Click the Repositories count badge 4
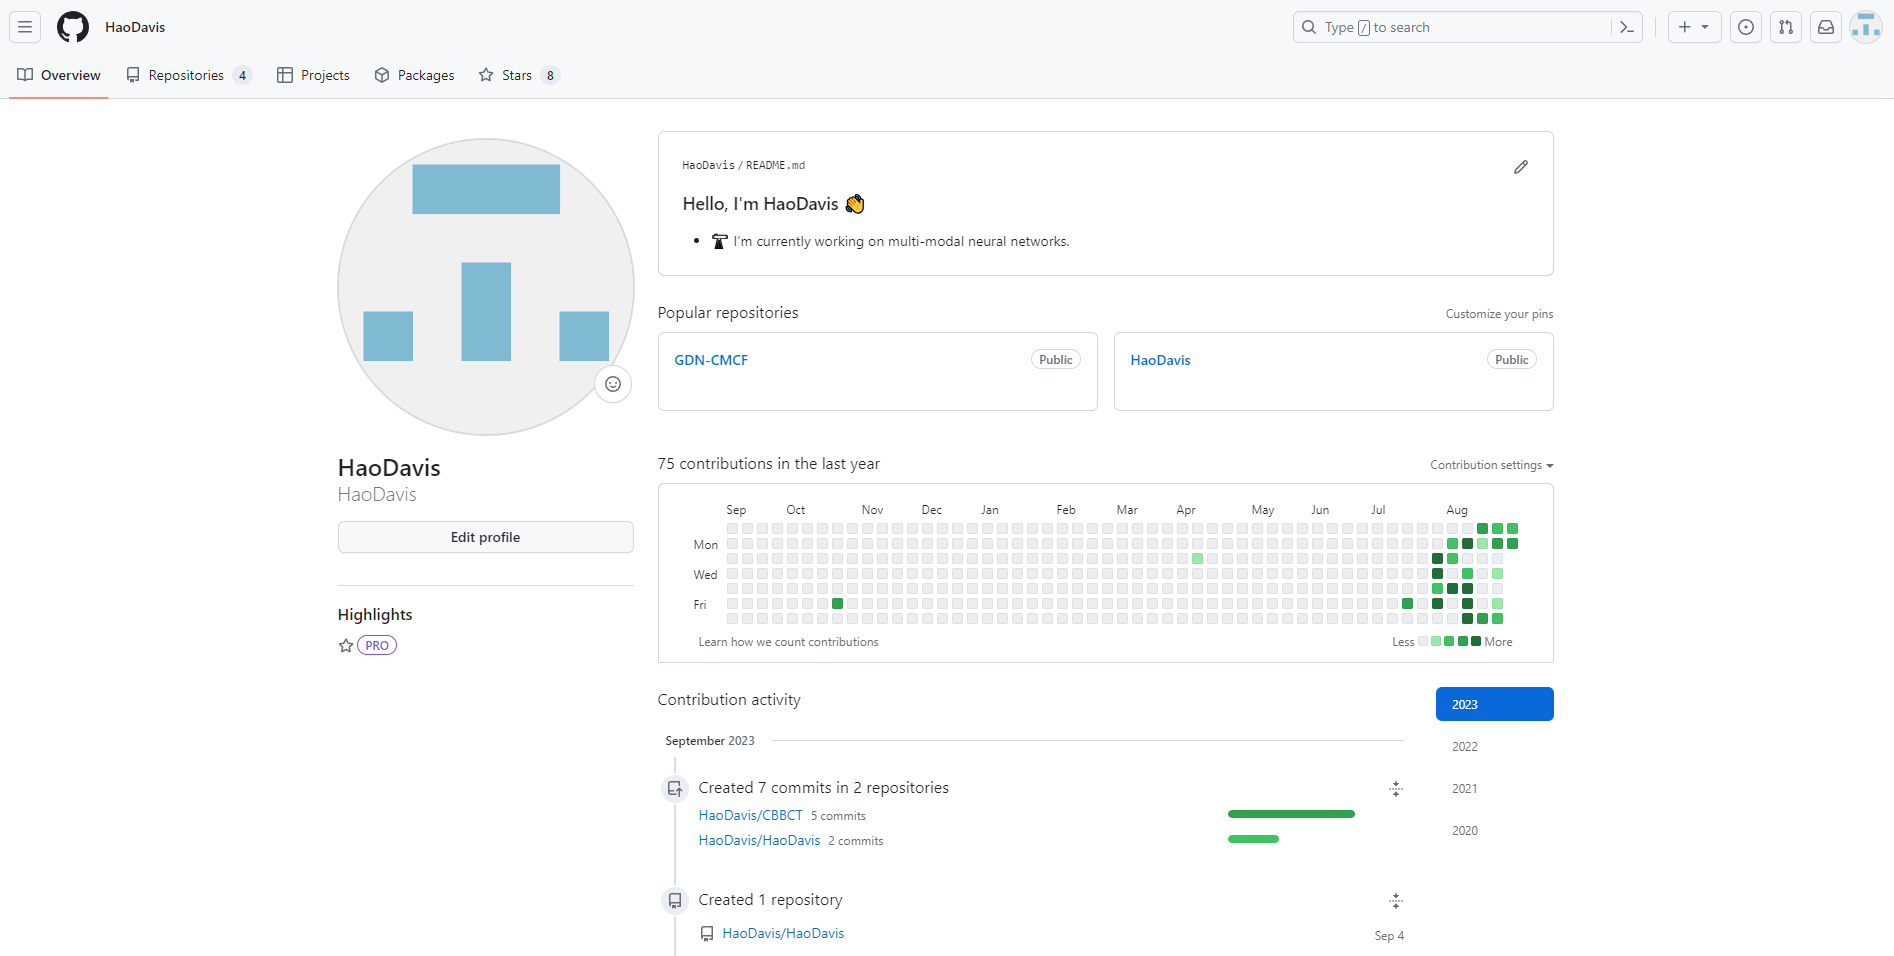 point(242,75)
